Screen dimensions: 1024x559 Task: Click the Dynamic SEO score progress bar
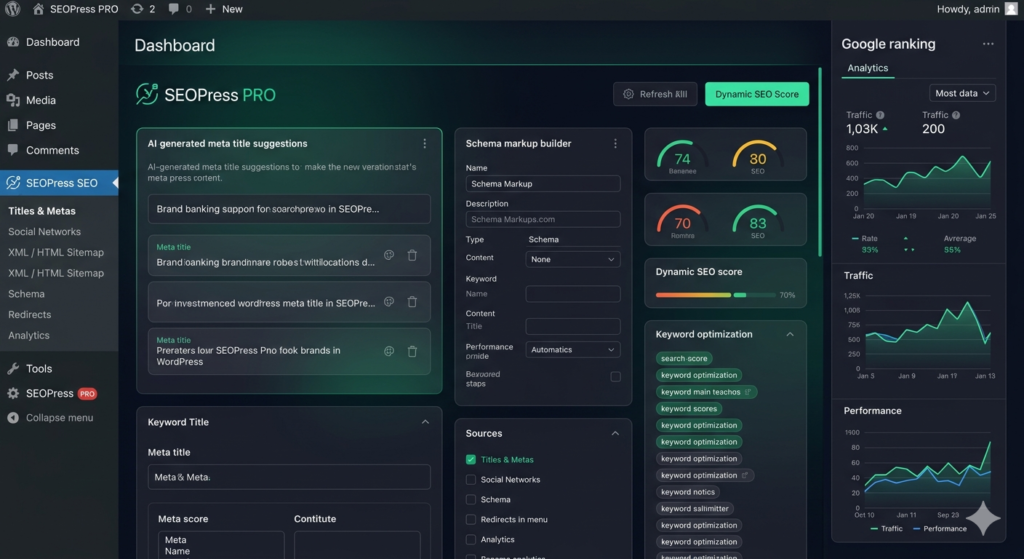click(716, 295)
